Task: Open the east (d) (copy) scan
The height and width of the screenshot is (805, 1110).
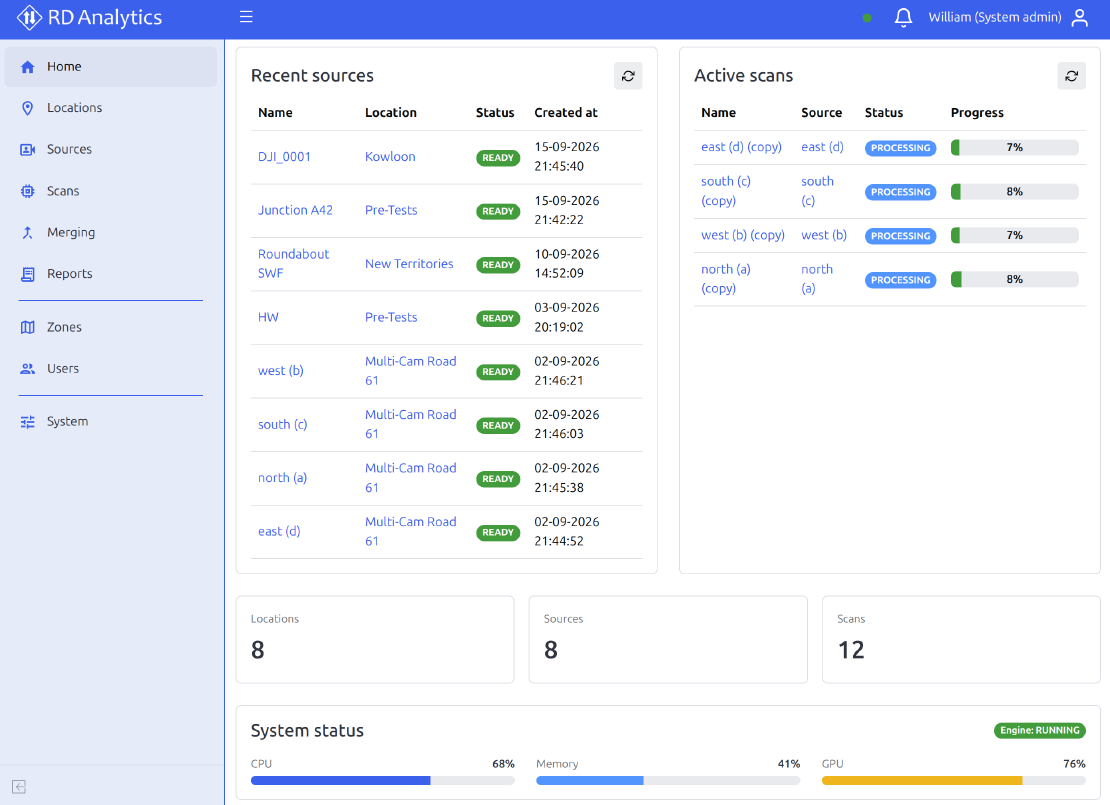Action: [741, 147]
